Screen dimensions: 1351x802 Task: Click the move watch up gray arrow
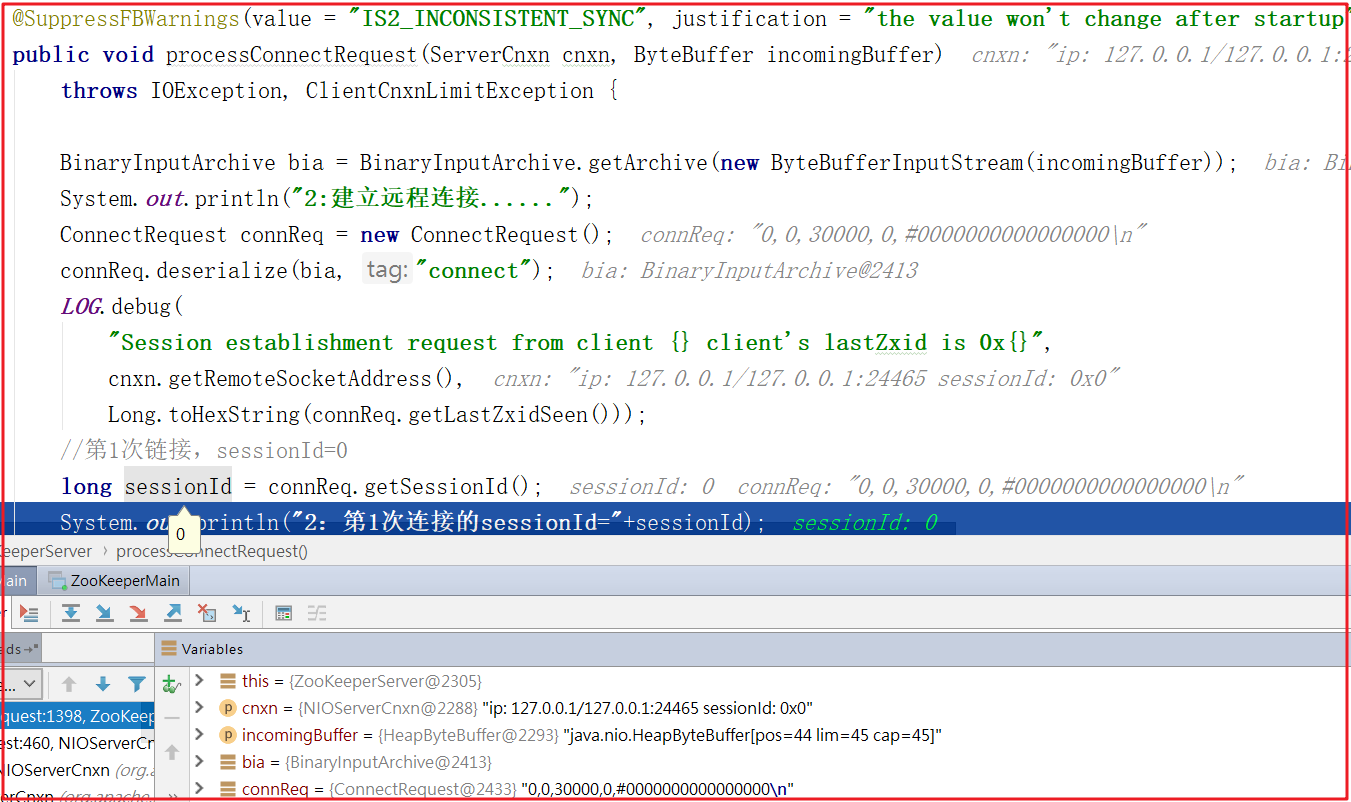coord(171,752)
